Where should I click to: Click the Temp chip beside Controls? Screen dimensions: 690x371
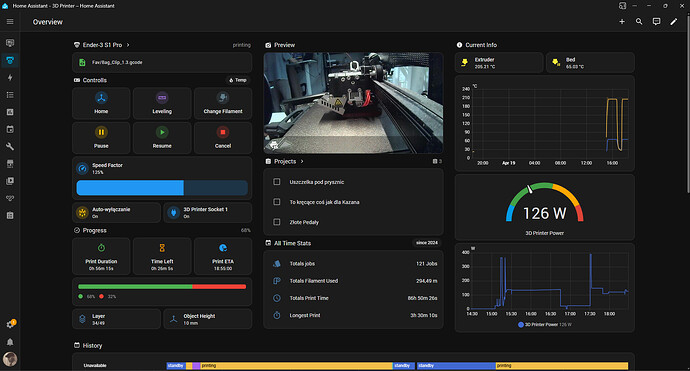238,80
